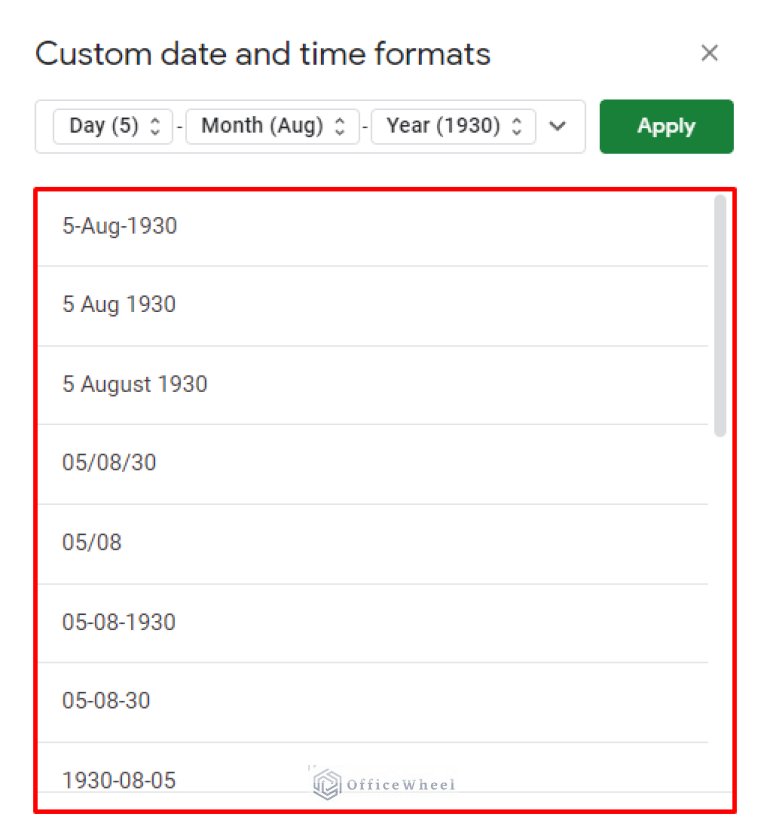Viewport: 767px width, 823px height.
Task: Select the 5 August 1930 format option
Action: point(135,384)
